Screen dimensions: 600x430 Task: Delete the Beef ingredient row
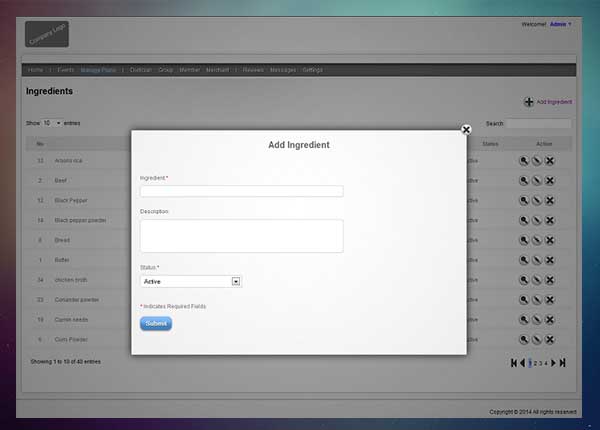[x=549, y=181]
